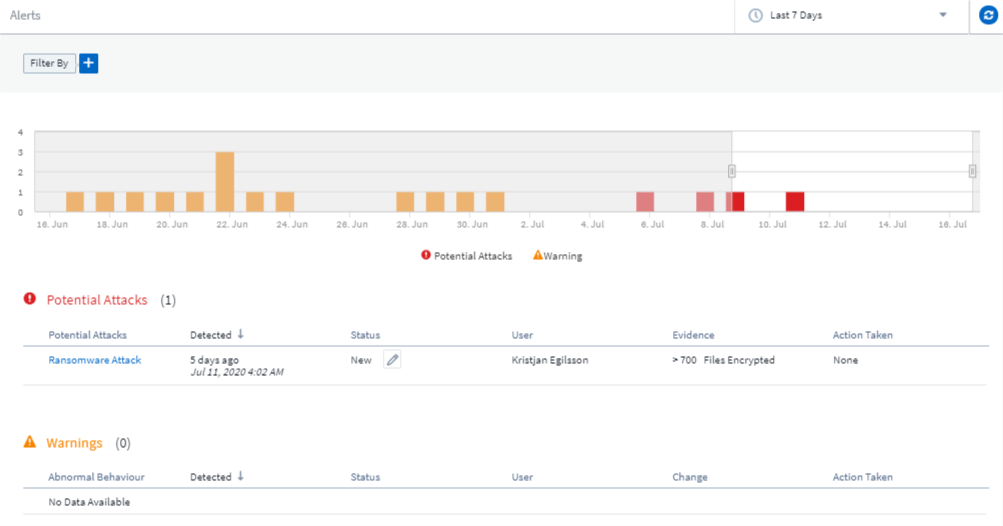Click the clock icon beside Last 7 Days

coord(756,16)
